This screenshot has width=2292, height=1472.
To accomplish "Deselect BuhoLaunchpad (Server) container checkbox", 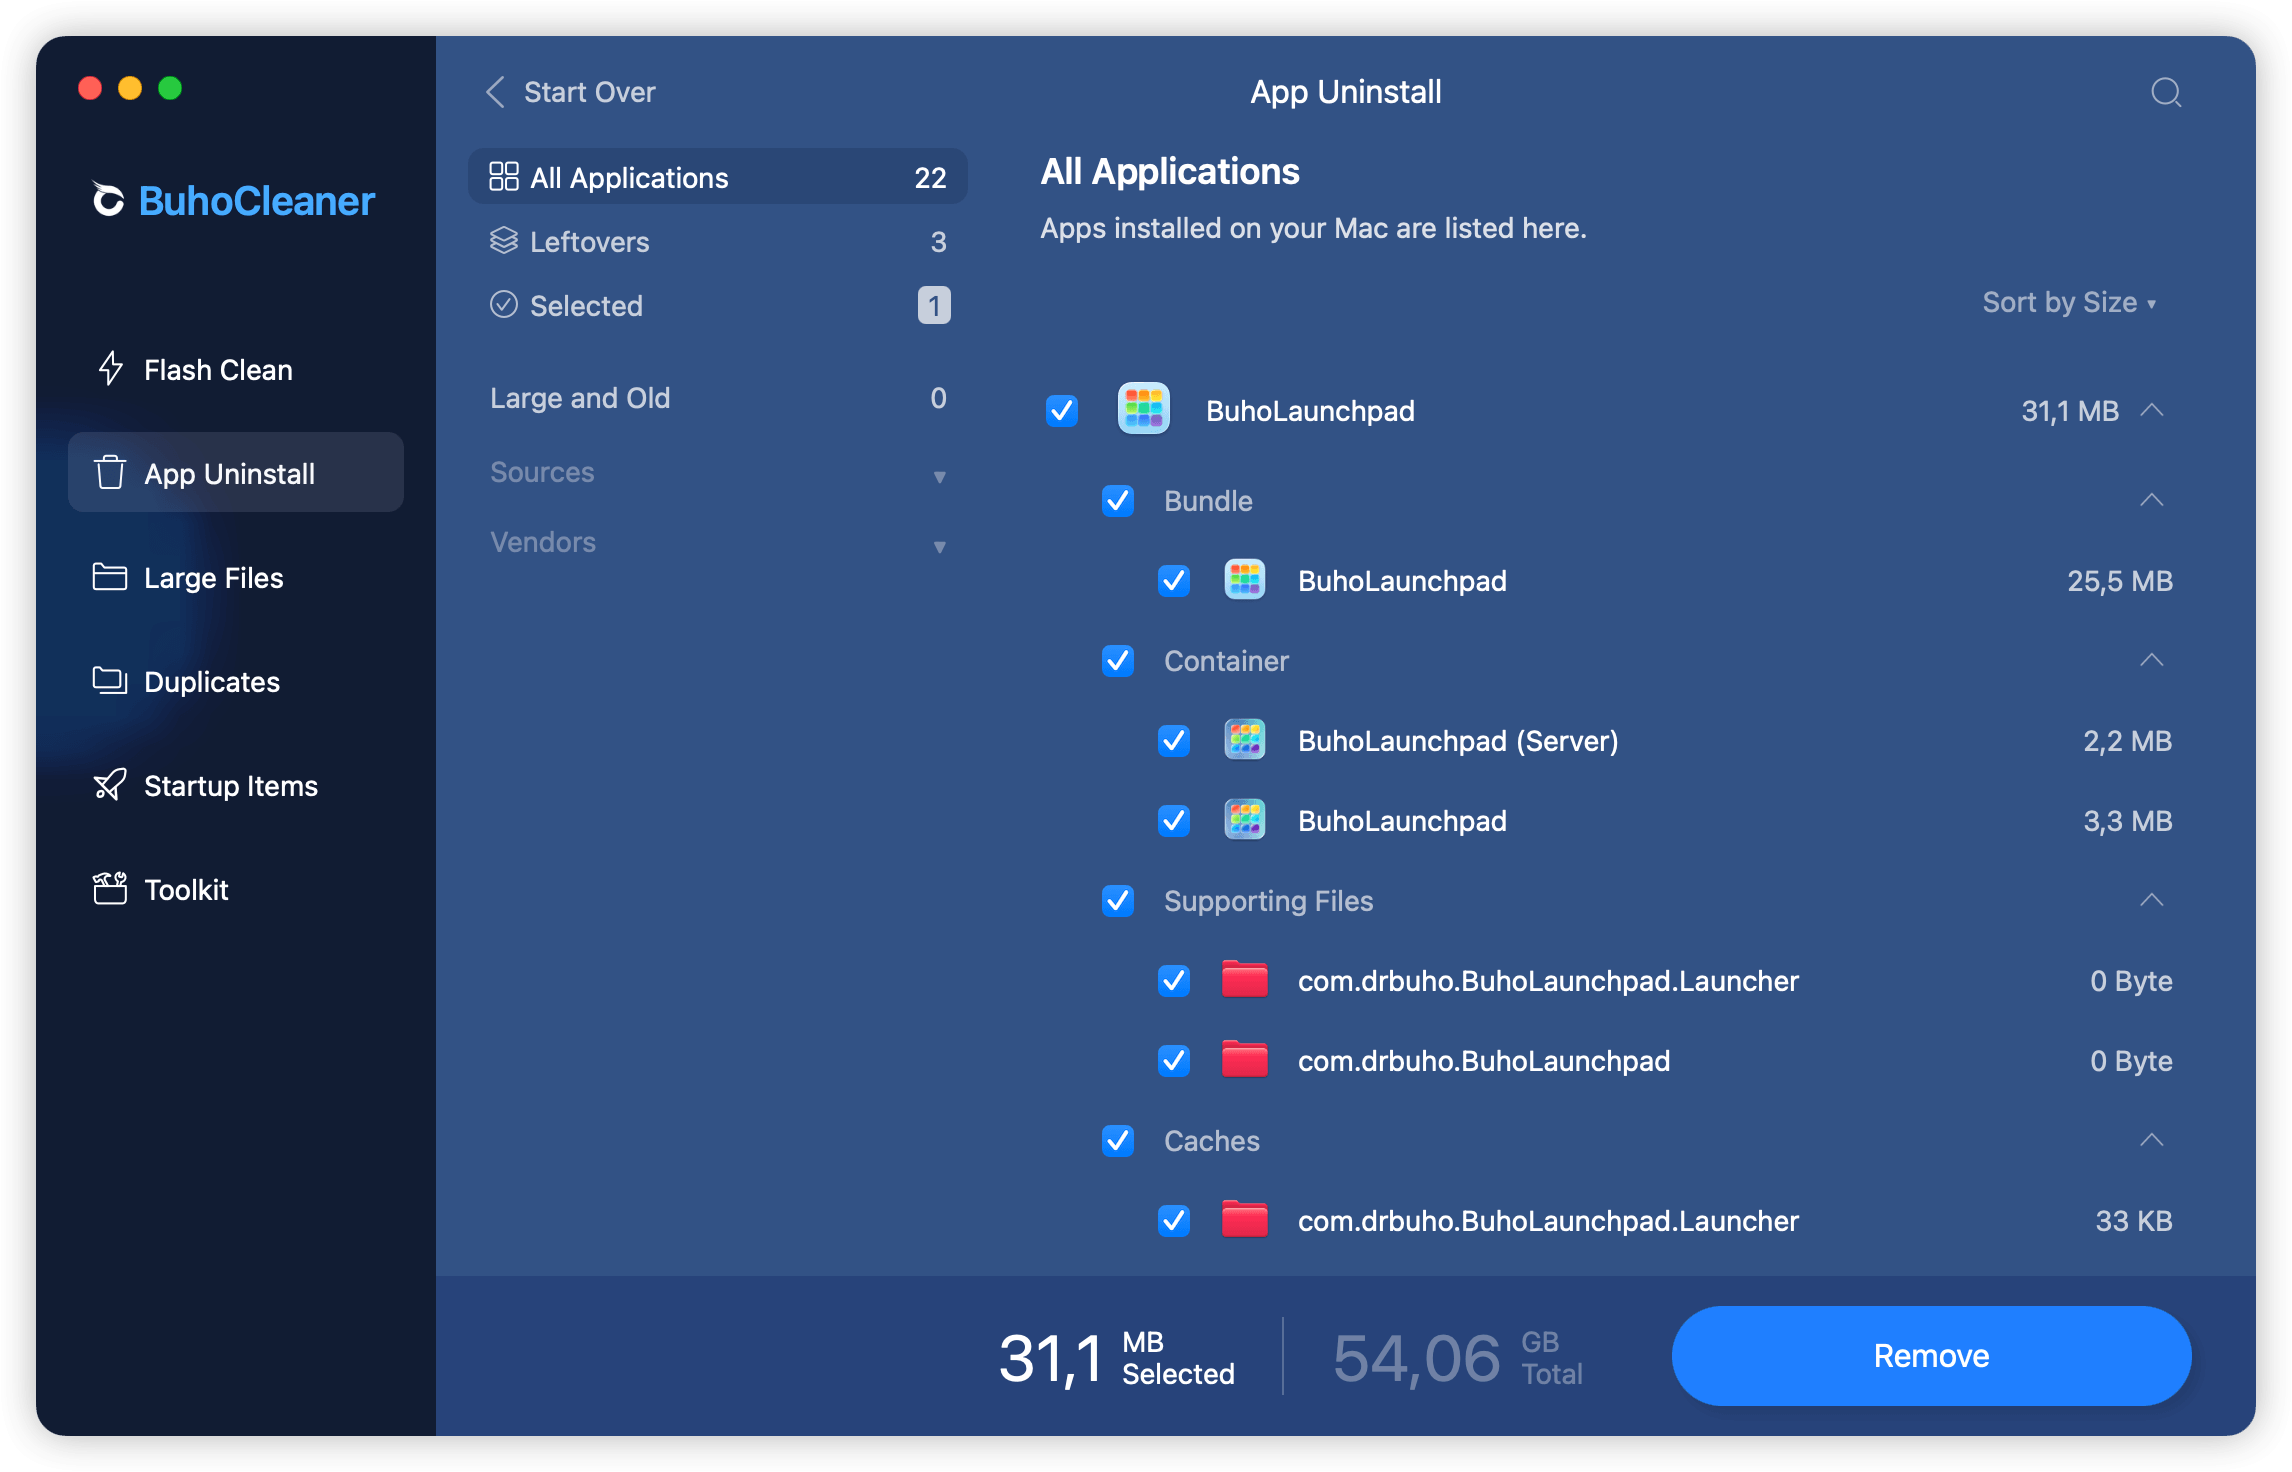I will [x=1173, y=740].
